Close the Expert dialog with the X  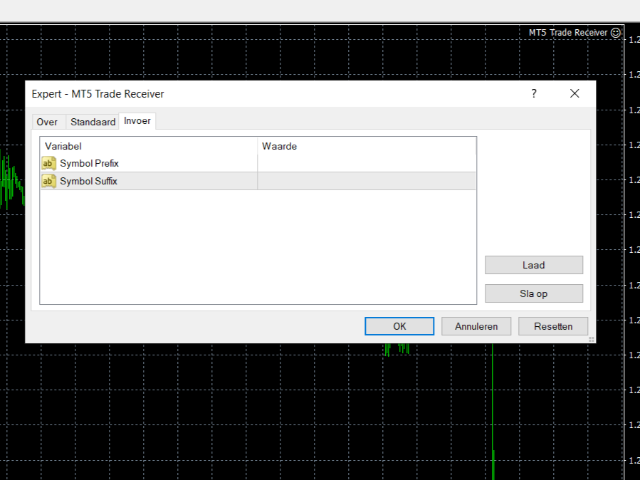click(574, 94)
